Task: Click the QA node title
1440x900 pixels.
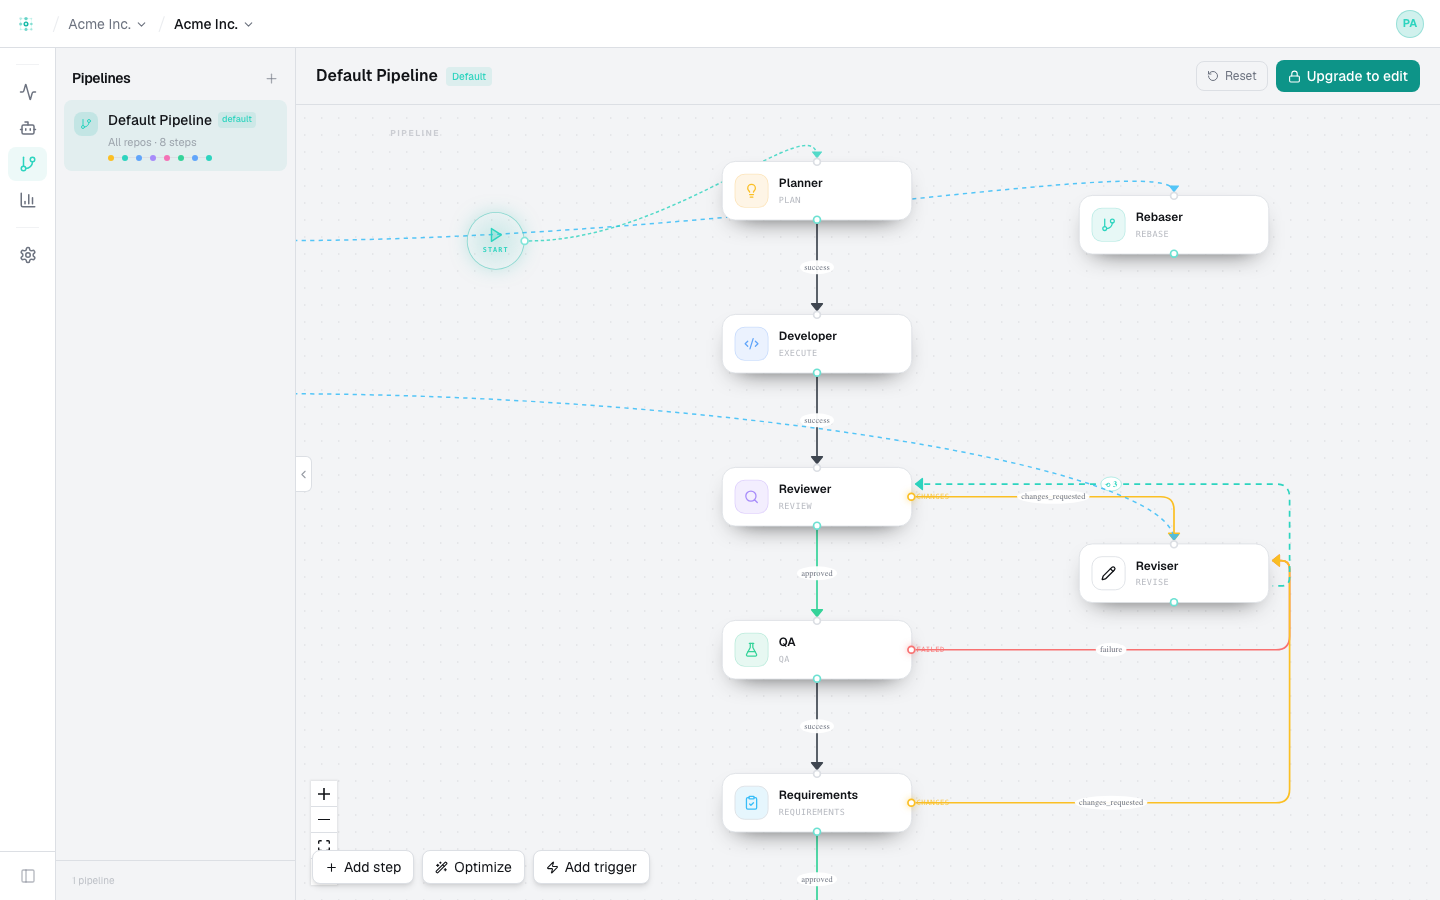Action: (787, 642)
